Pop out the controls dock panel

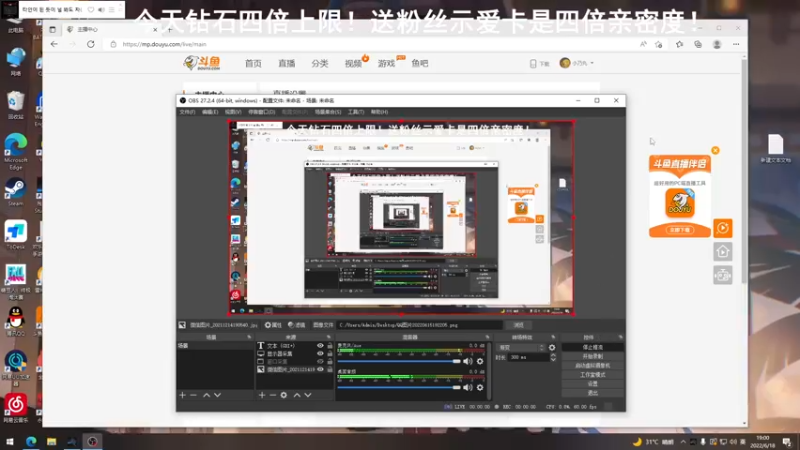620,337
